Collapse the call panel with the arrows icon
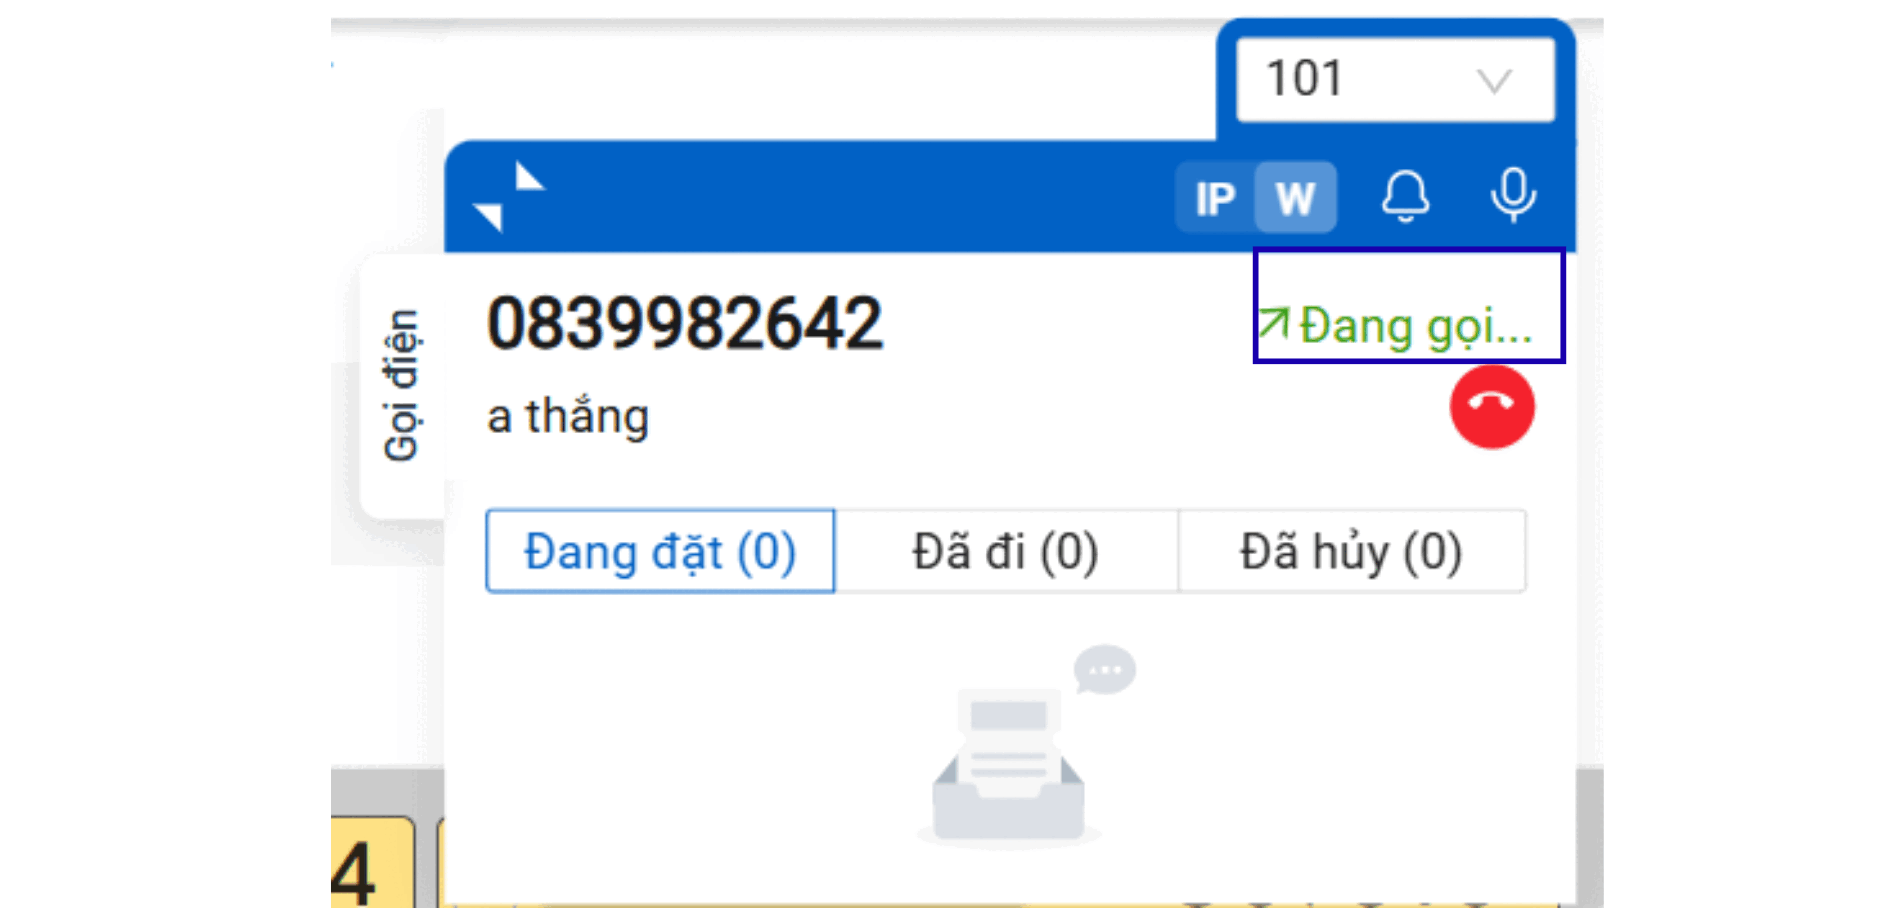This screenshot has width=1901, height=908. 508,197
